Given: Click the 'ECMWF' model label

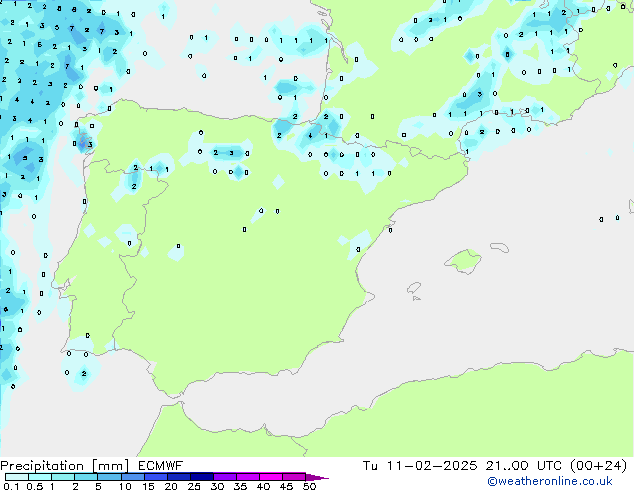Looking at the screenshot, I should point(160,466).
